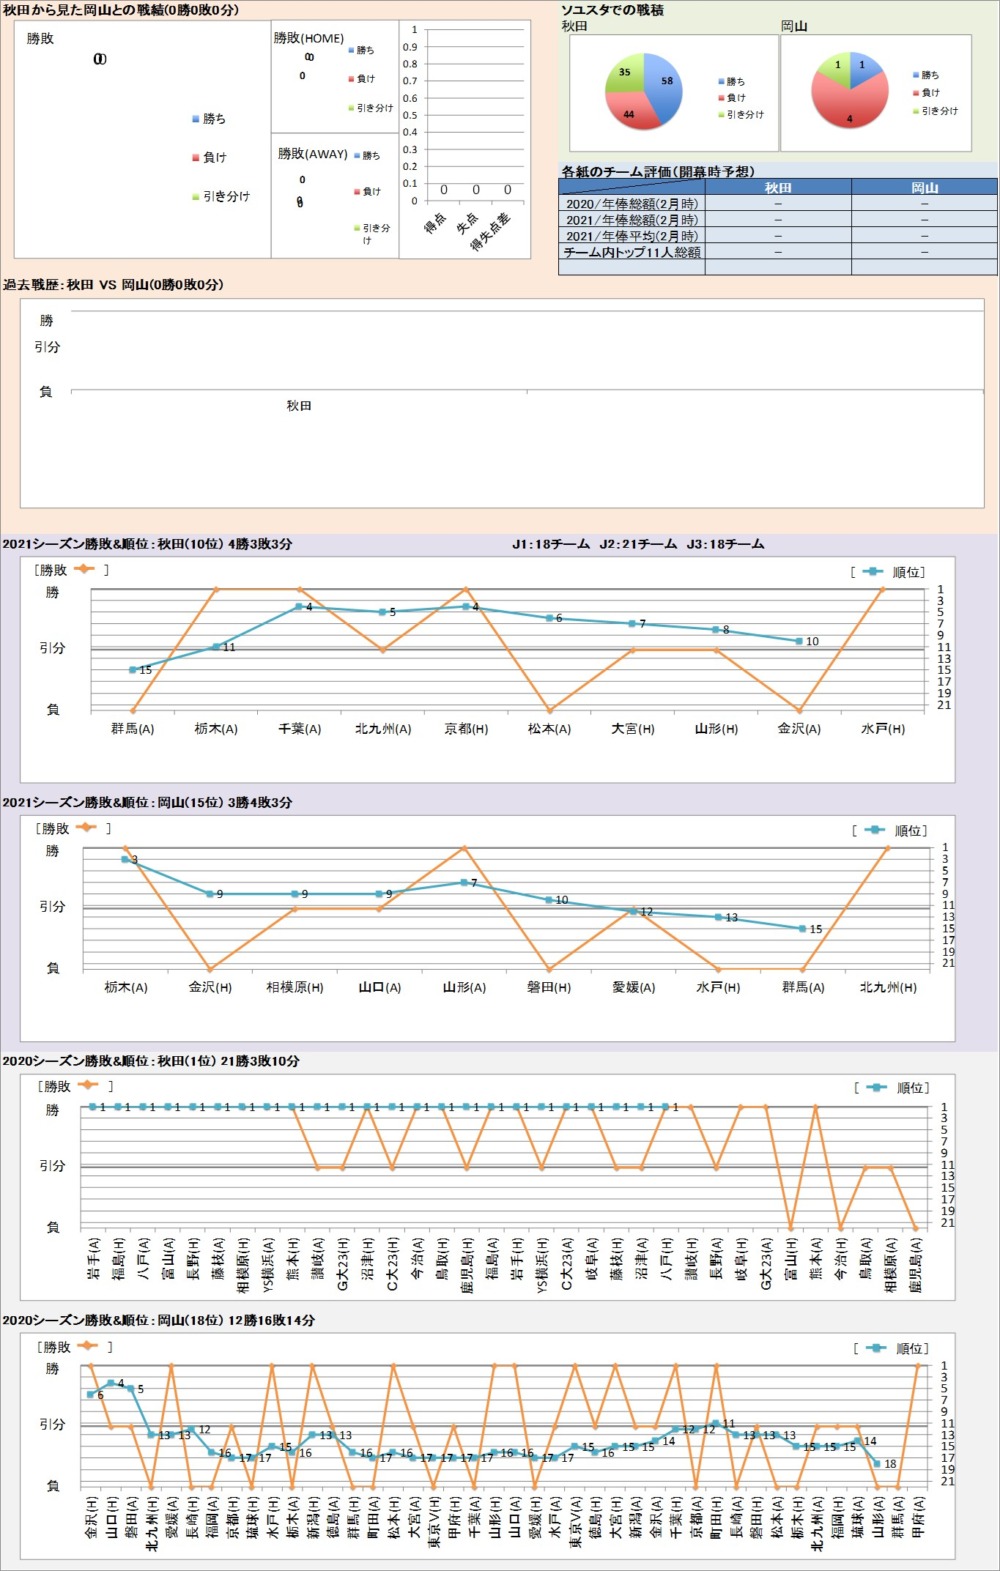Select the 秋田 column header in evaluation table
Screen dimensions: 1000x1571
pyautogui.click(x=778, y=187)
